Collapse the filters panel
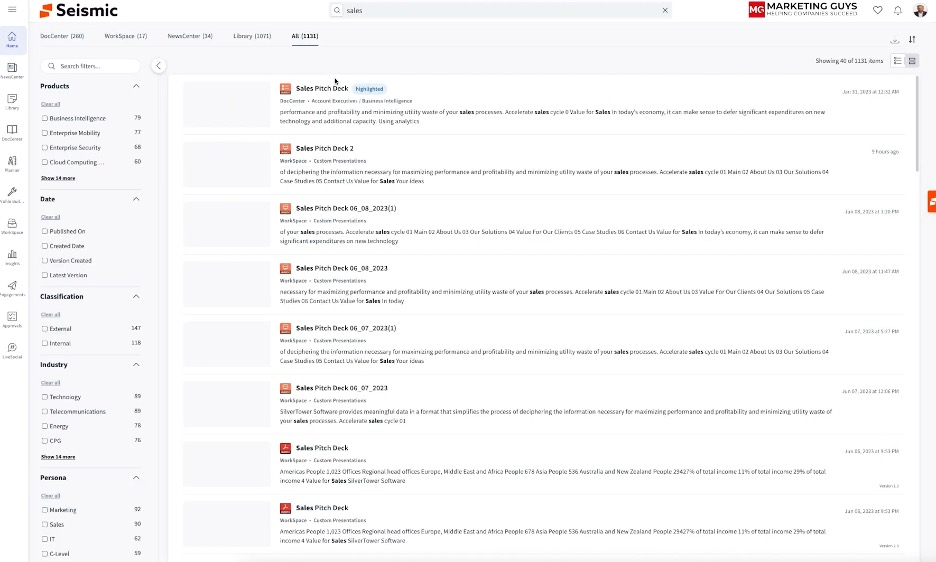The height and width of the screenshot is (562, 936). click(158, 66)
